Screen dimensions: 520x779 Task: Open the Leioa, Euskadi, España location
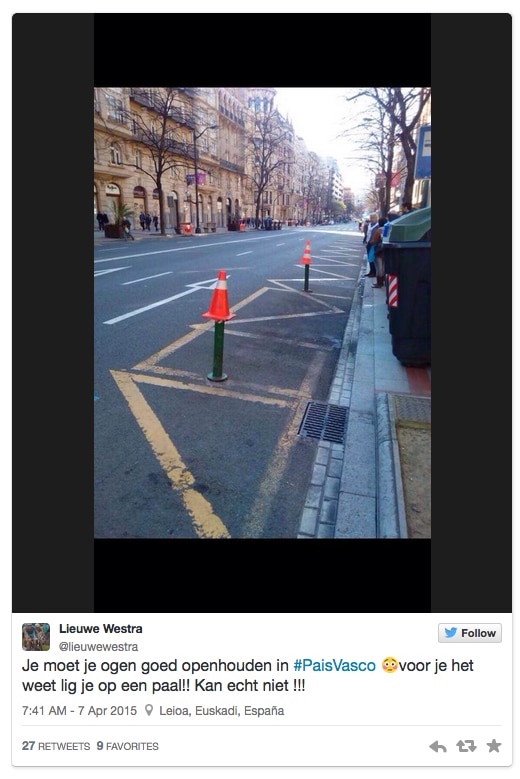pos(222,710)
